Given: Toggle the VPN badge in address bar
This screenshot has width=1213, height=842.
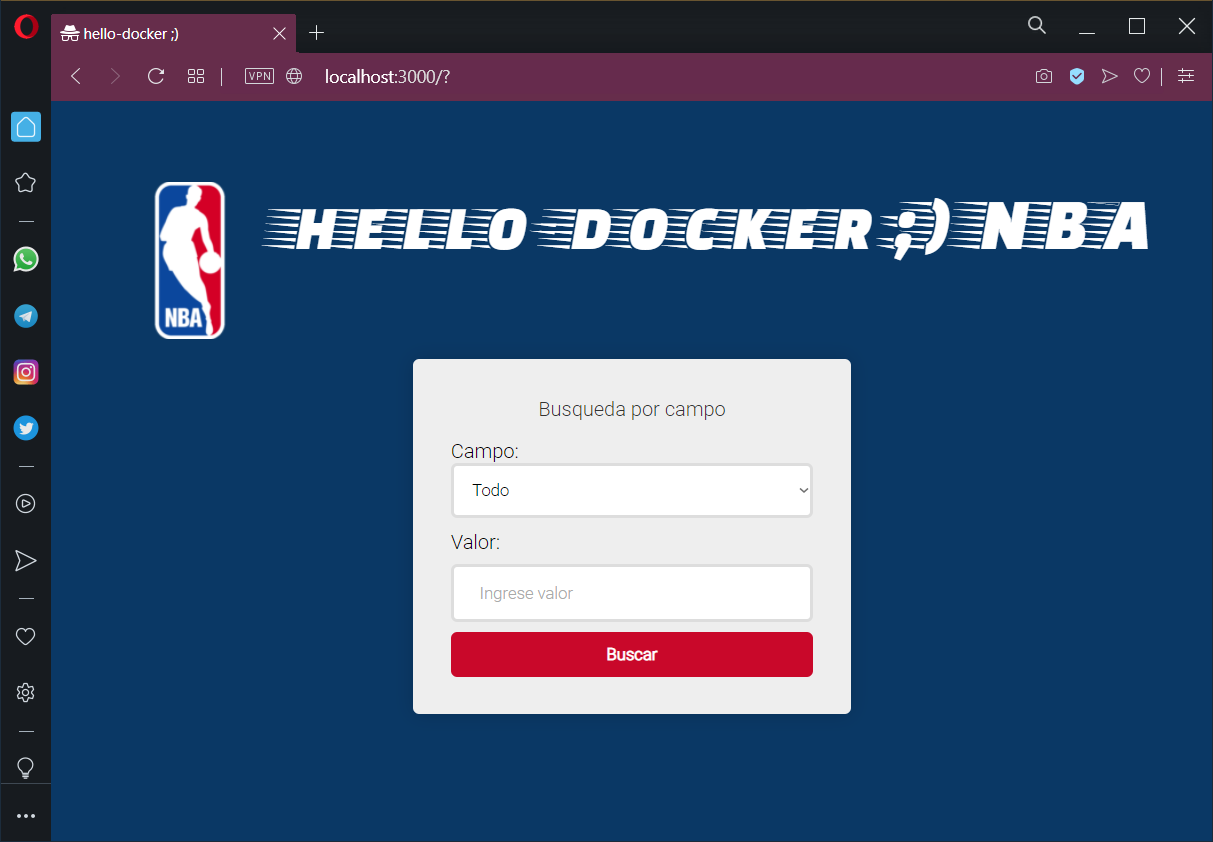Looking at the screenshot, I should coord(259,76).
